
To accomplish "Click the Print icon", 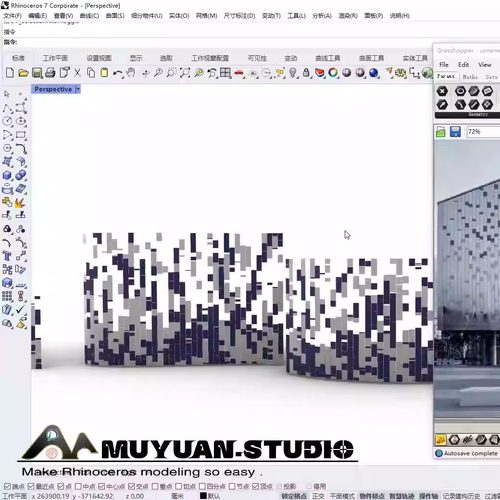I will click(50, 73).
